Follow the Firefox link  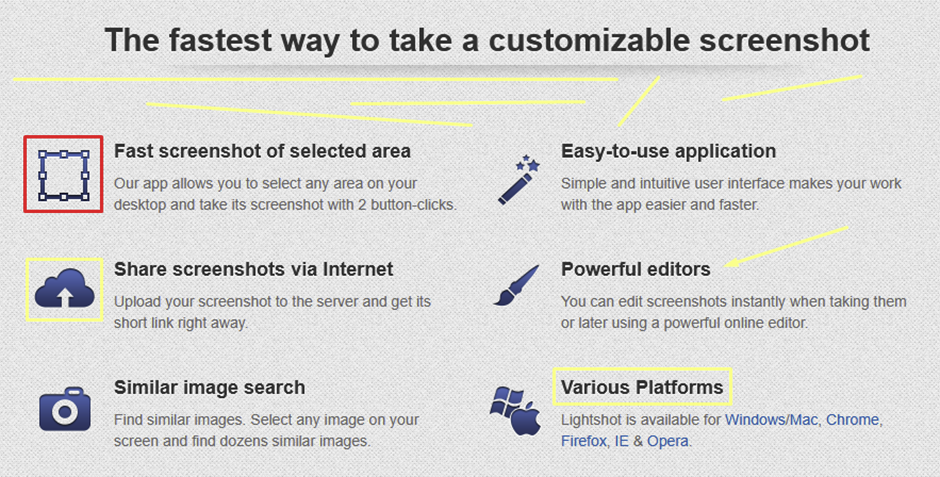[x=584, y=440]
